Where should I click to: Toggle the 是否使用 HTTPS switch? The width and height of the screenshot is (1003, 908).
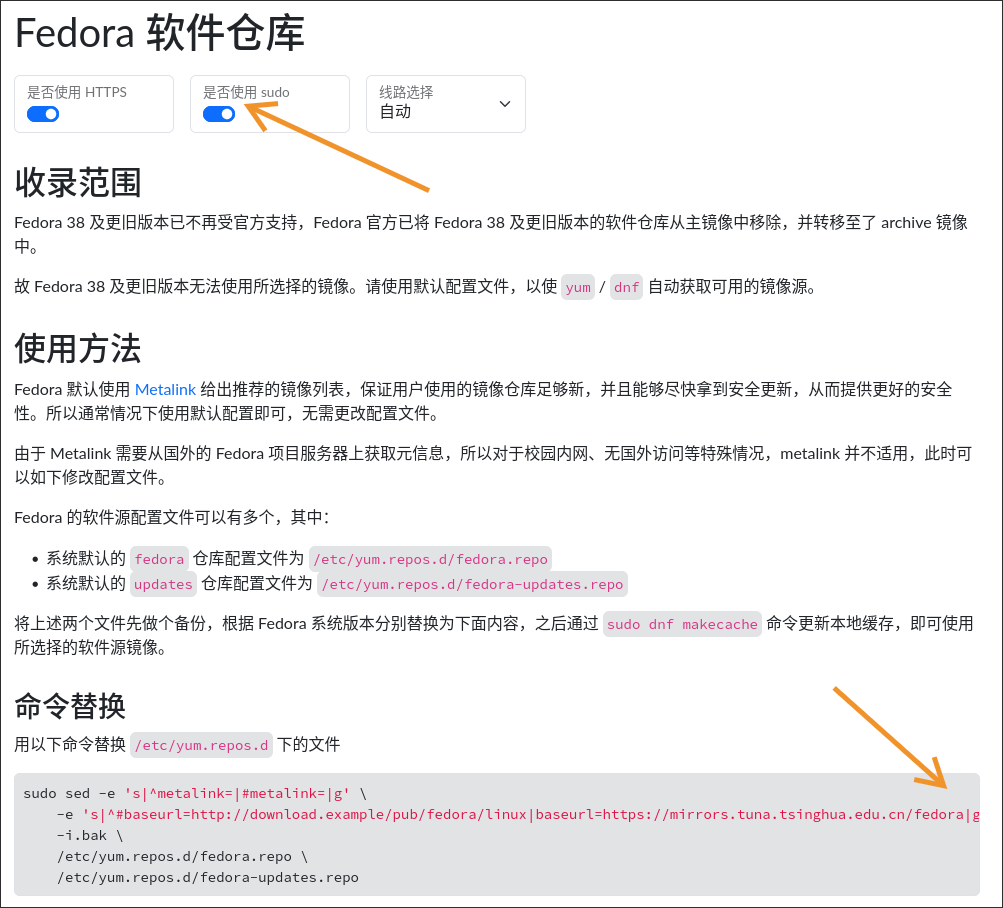tap(43, 114)
